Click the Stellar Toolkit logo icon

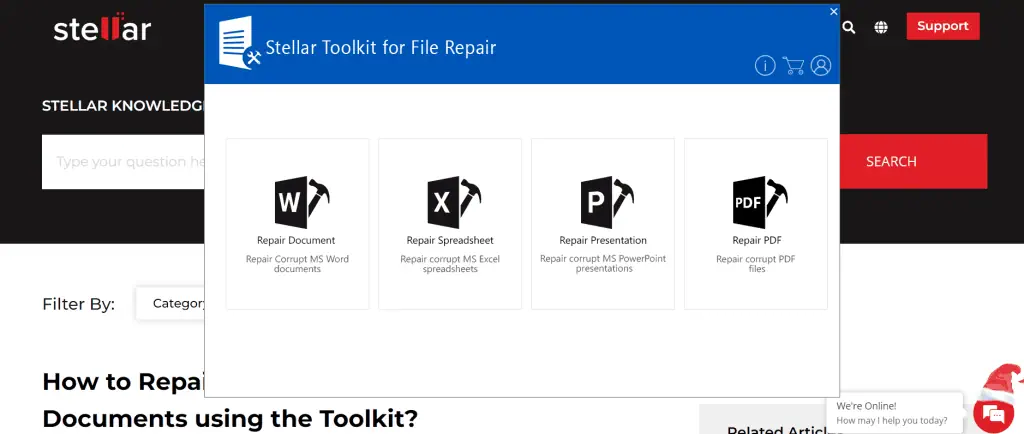coord(240,43)
